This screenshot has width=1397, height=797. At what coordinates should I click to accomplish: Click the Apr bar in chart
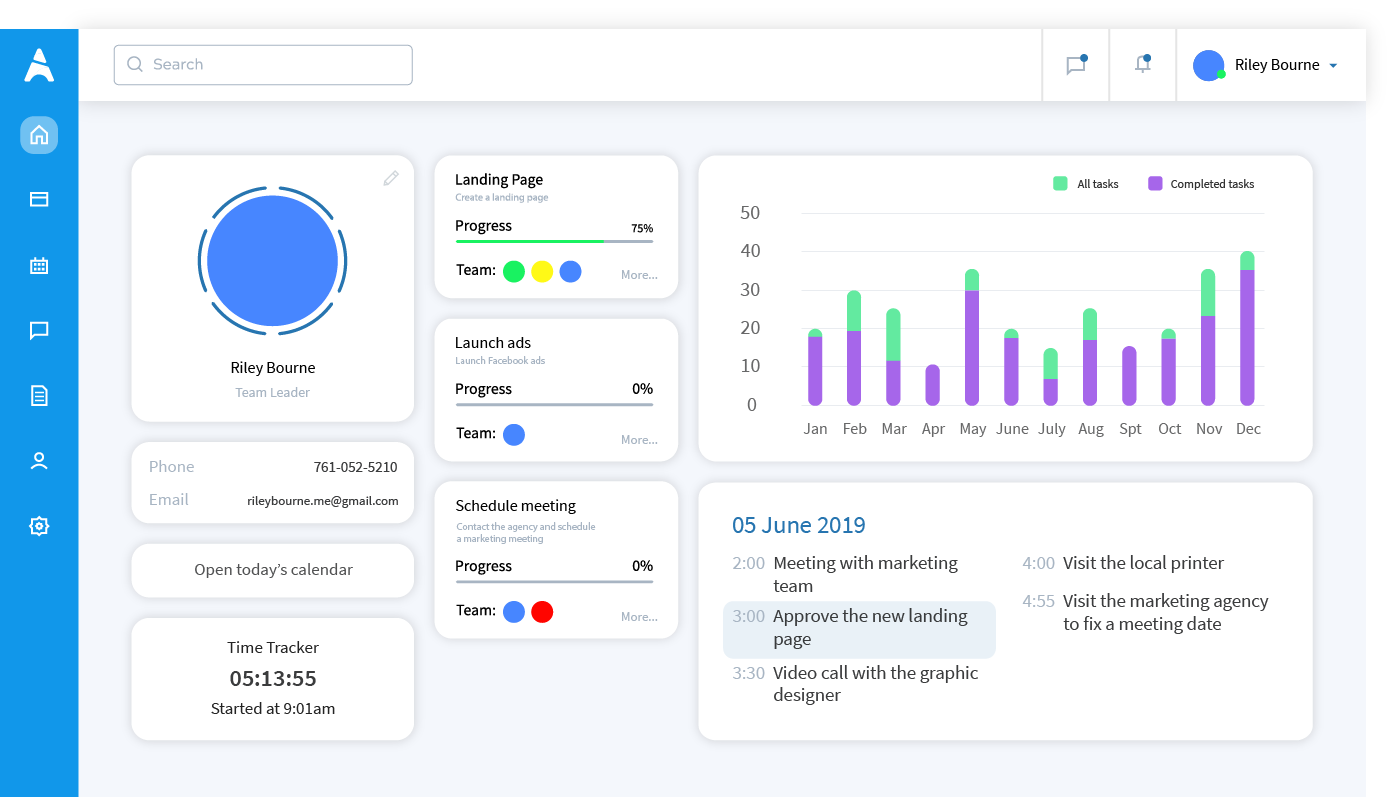(933, 385)
